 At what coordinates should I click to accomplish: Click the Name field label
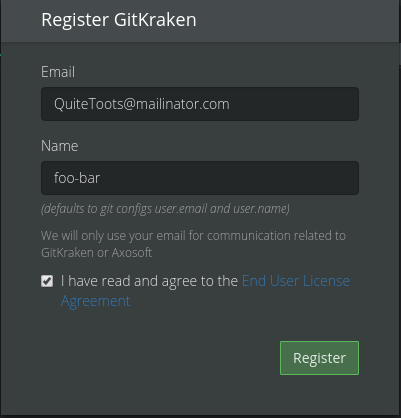pos(60,146)
